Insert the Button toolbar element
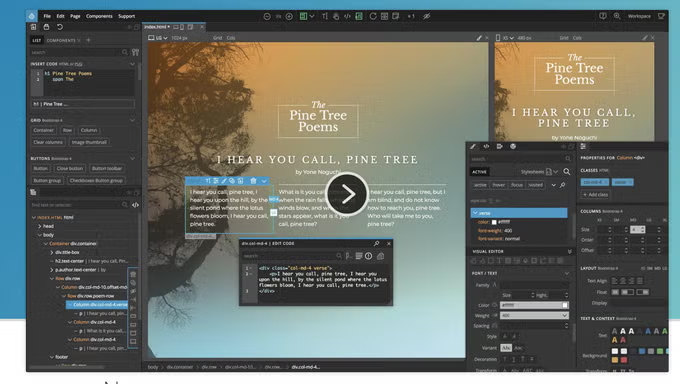The width and height of the screenshot is (680, 384). 107,168
